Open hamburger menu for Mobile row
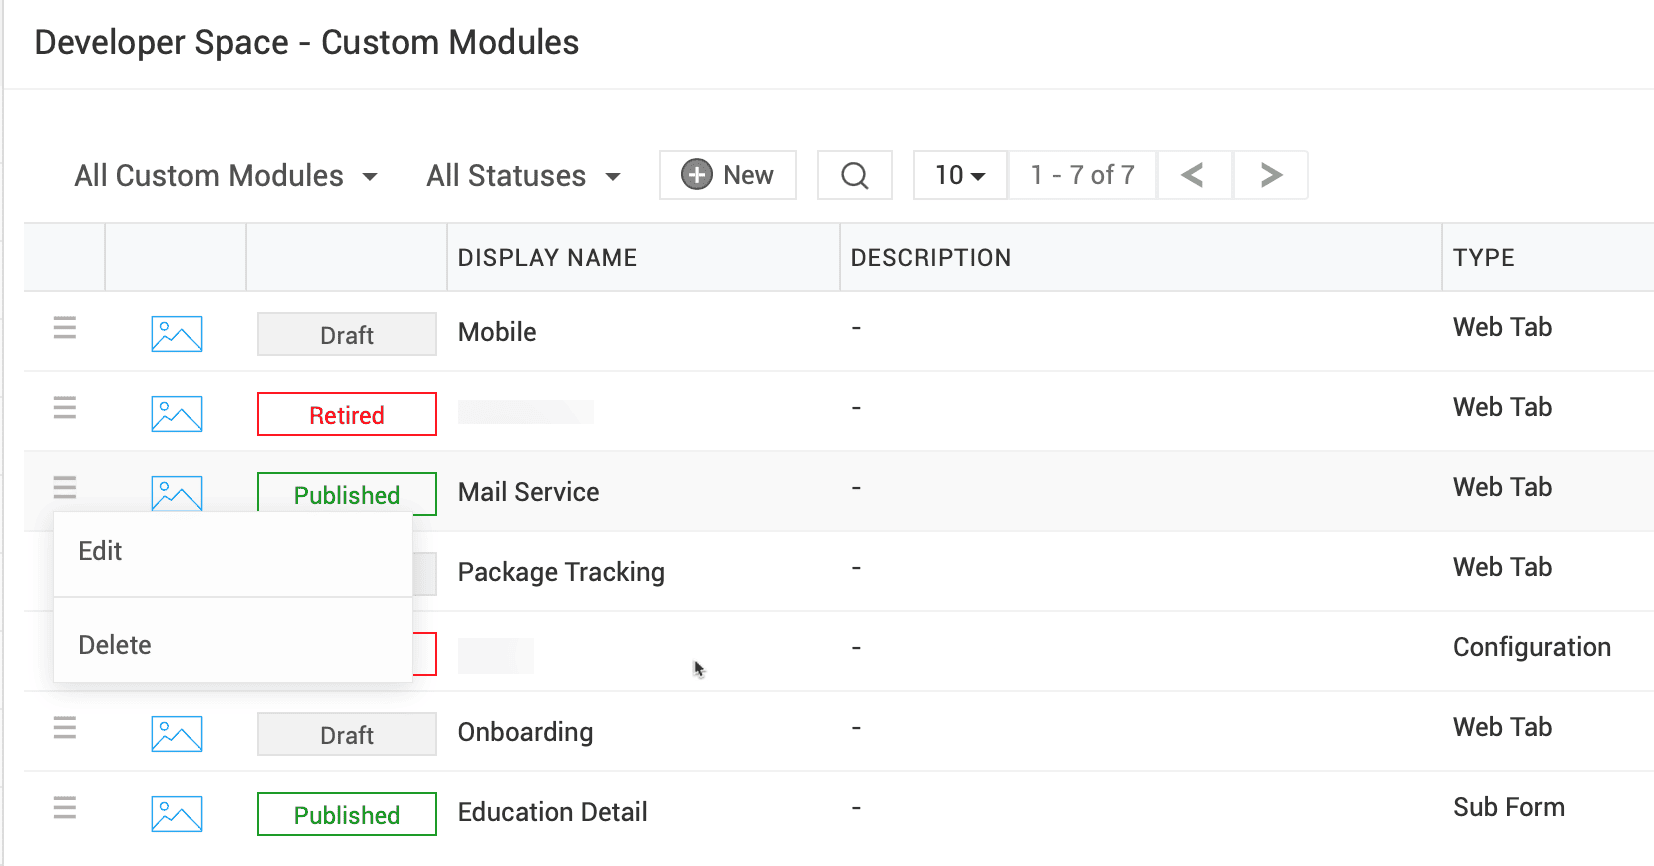Image resolution: width=1654 pixels, height=866 pixels. click(x=65, y=328)
